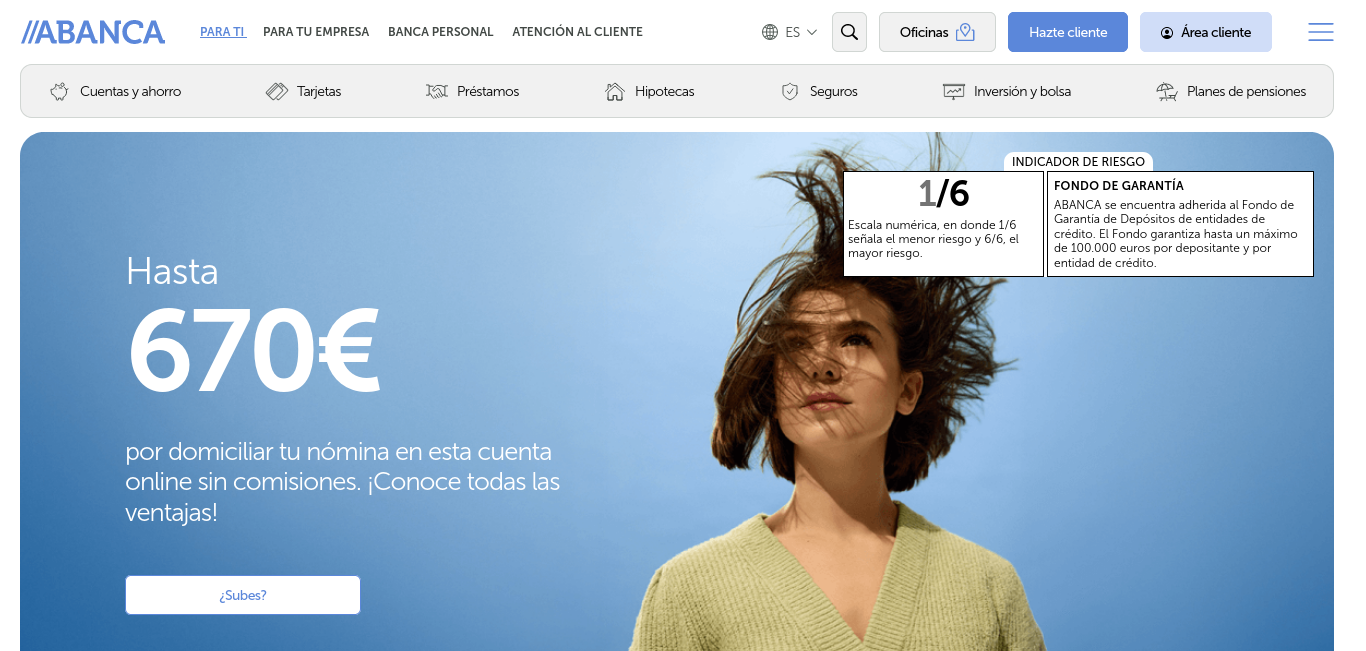
Task: Open the Seguros menu
Action: click(834, 91)
